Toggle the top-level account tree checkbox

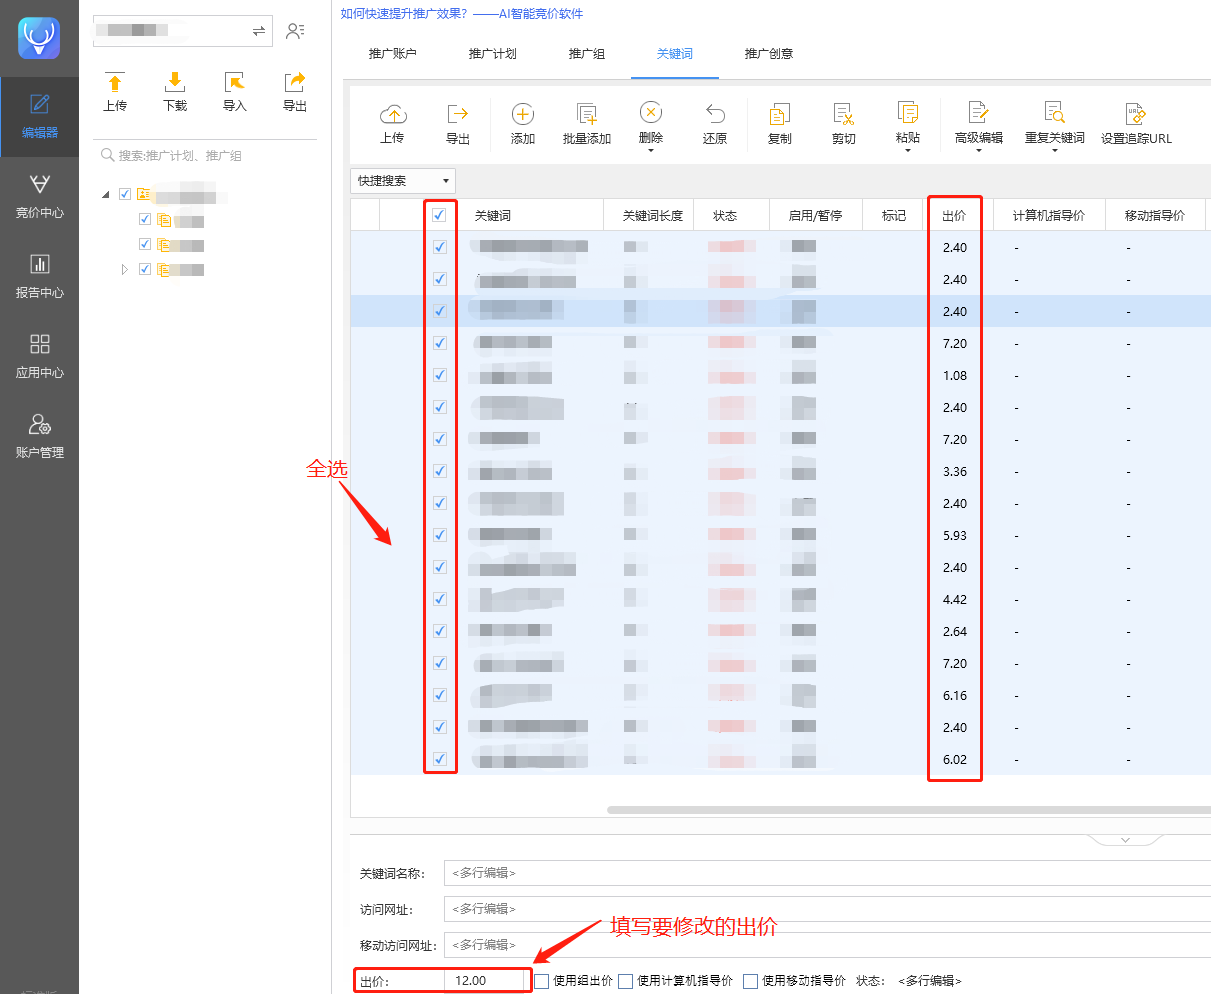click(125, 194)
